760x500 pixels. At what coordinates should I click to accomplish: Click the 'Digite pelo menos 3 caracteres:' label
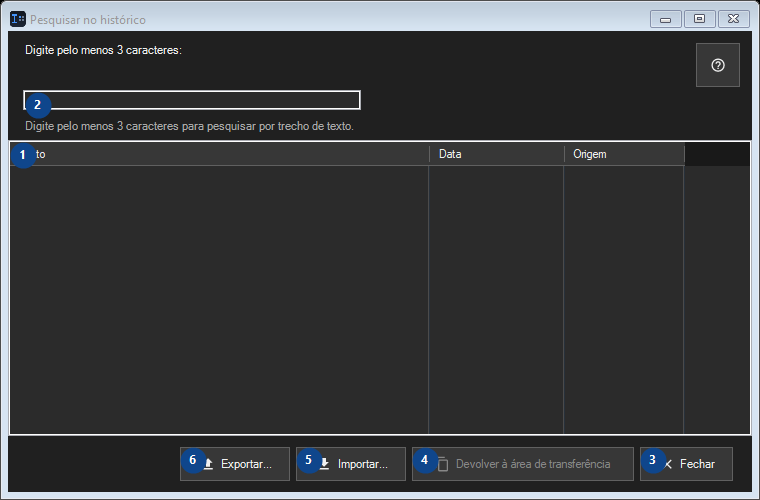point(103,50)
